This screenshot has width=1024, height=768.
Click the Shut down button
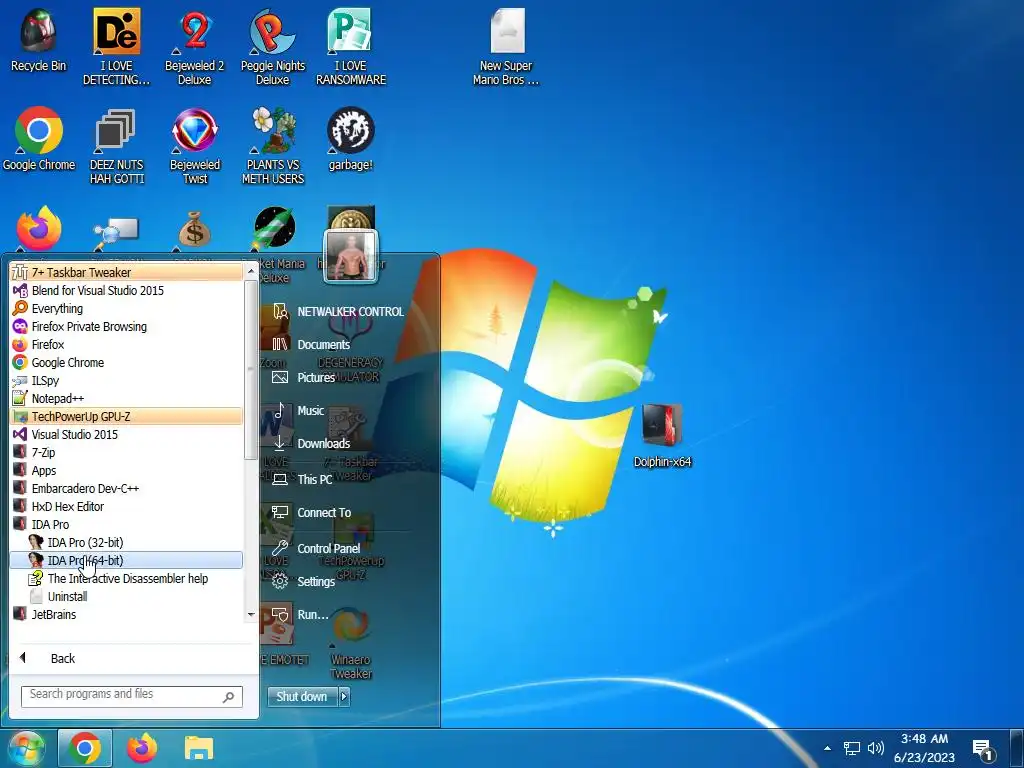point(302,697)
